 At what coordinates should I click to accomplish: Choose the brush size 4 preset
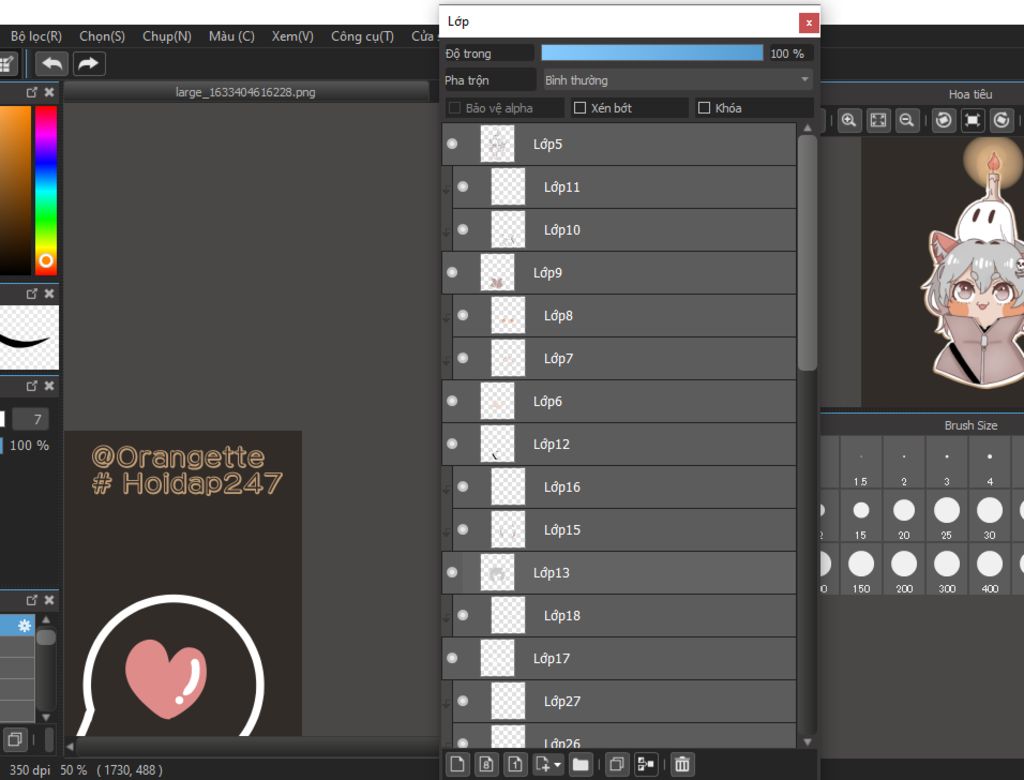tap(989, 463)
